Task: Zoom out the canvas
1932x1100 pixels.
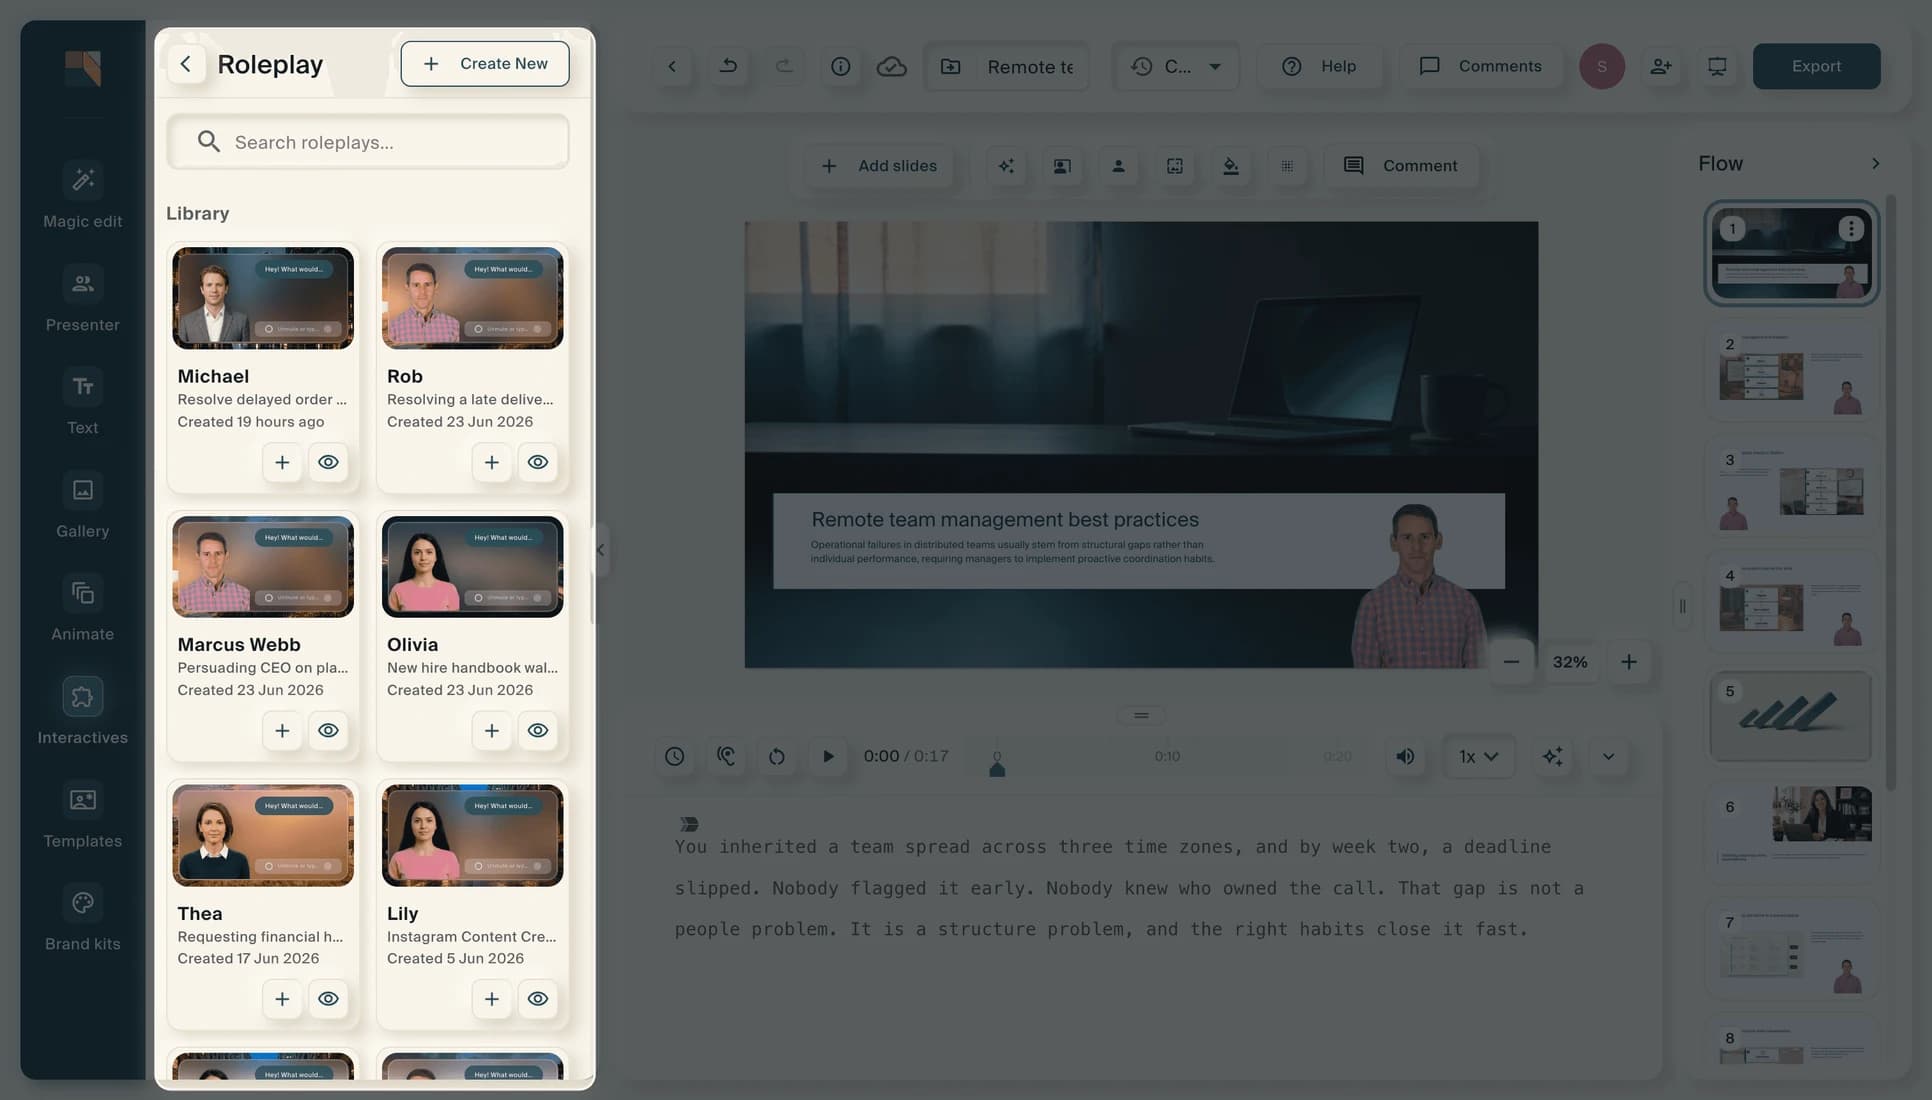Action: click(x=1511, y=662)
